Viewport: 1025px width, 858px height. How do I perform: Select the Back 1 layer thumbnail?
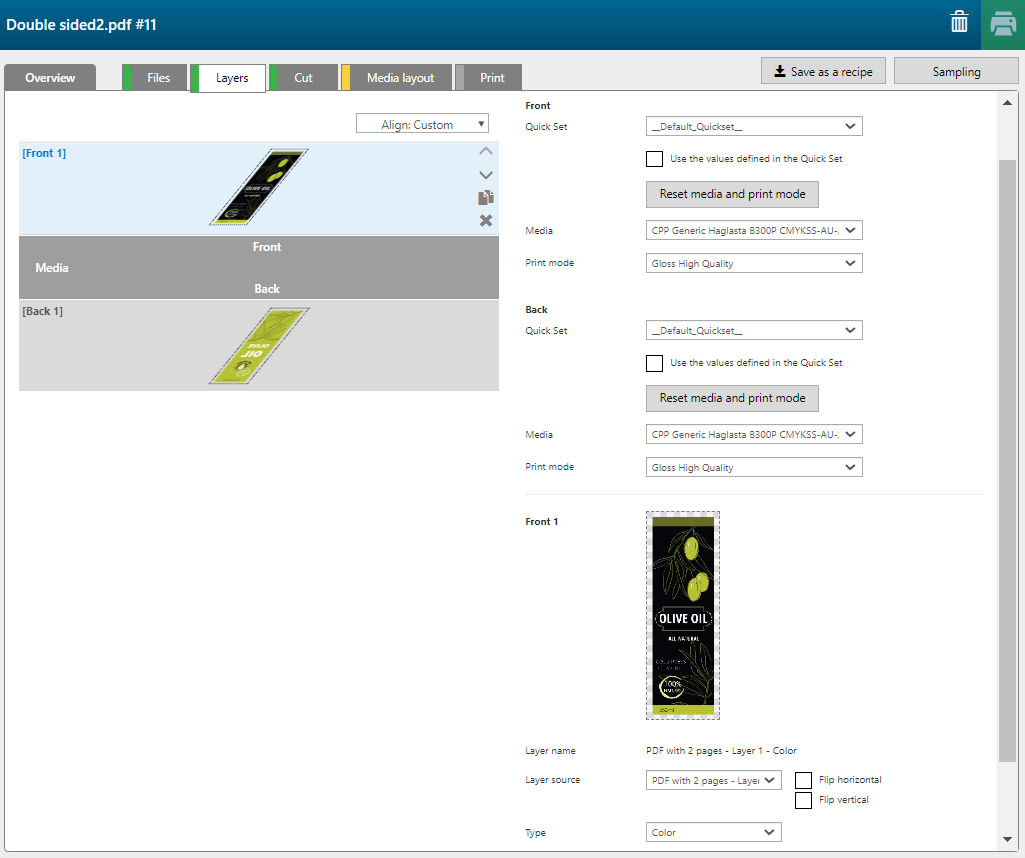pyautogui.click(x=258, y=345)
